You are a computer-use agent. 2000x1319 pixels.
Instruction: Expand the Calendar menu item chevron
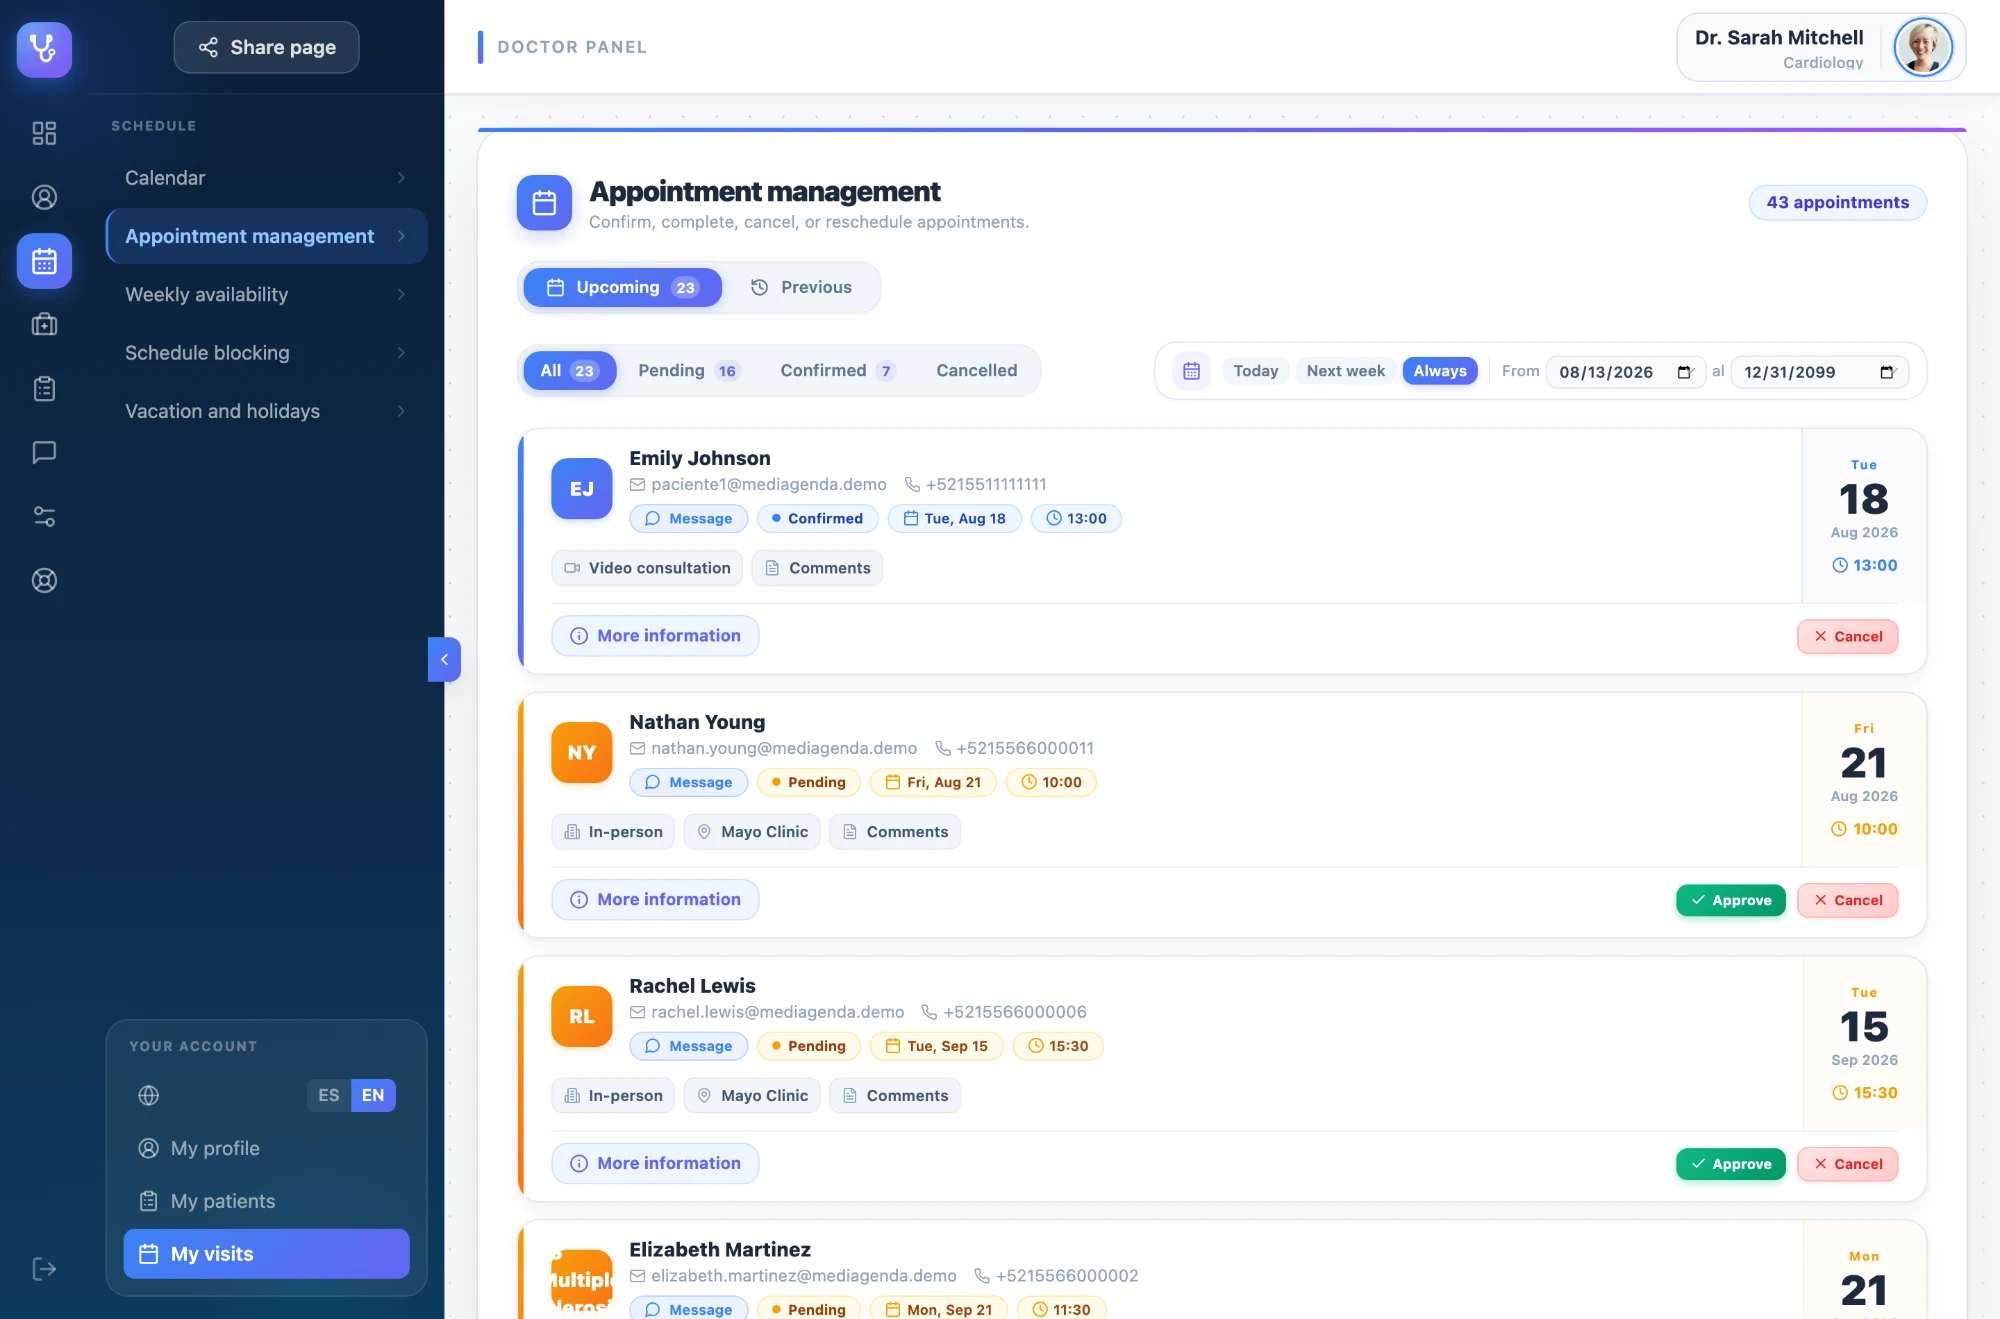[401, 178]
